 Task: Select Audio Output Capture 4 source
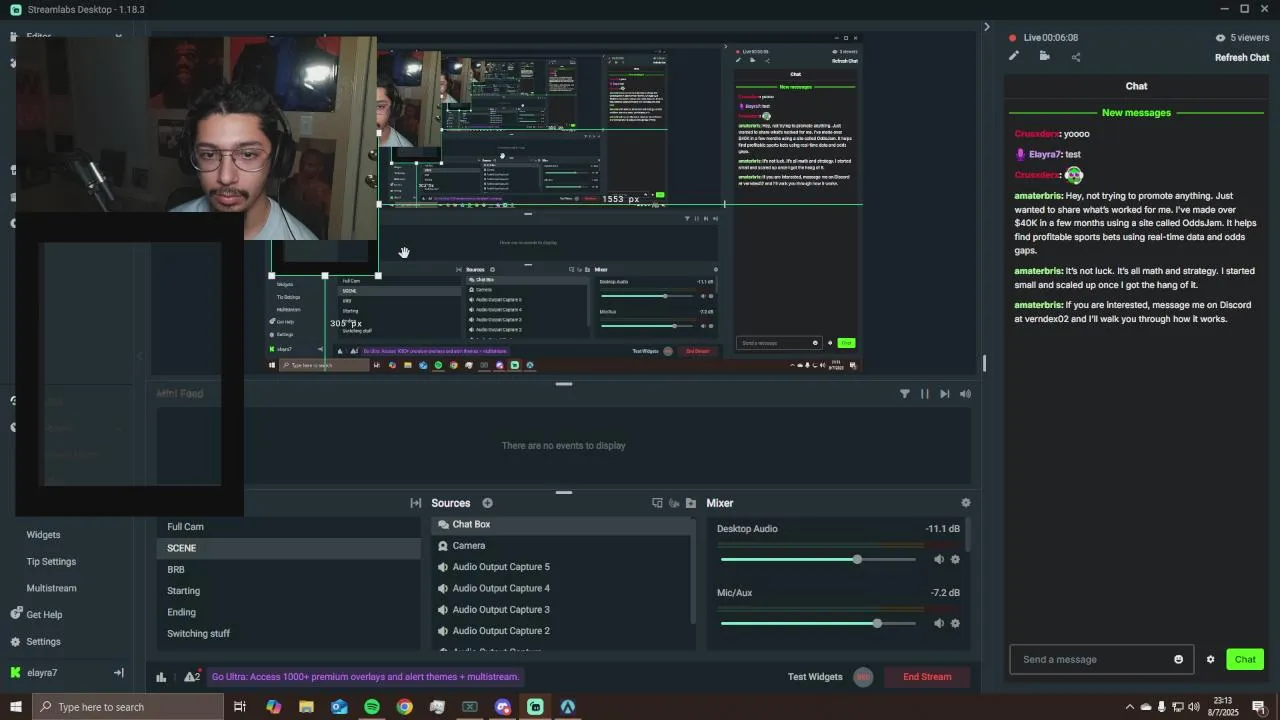[x=561, y=588]
